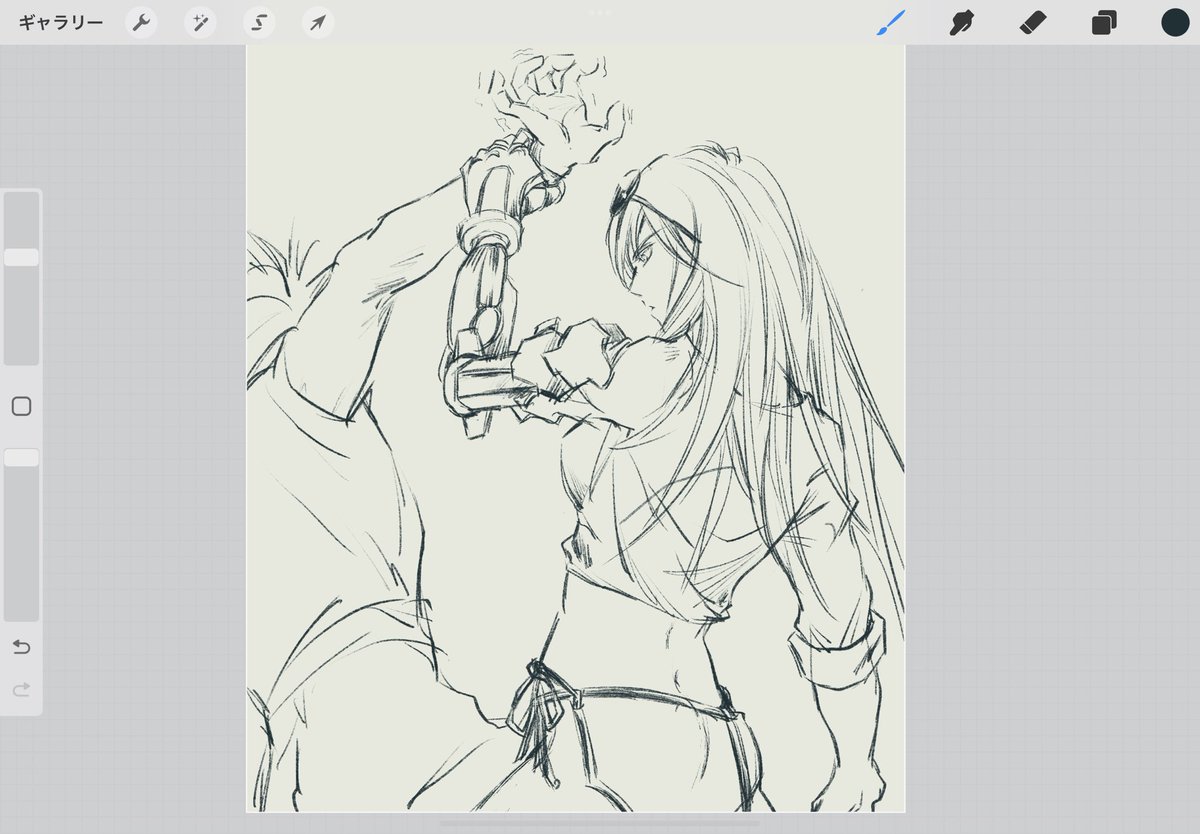
Task: Open the Actions wrench menu
Action: (141, 23)
